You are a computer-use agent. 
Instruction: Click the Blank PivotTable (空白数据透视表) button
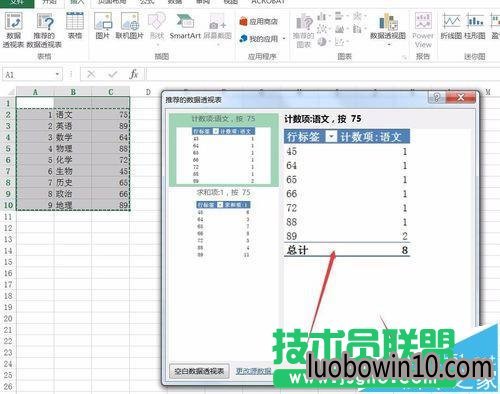click(x=199, y=371)
